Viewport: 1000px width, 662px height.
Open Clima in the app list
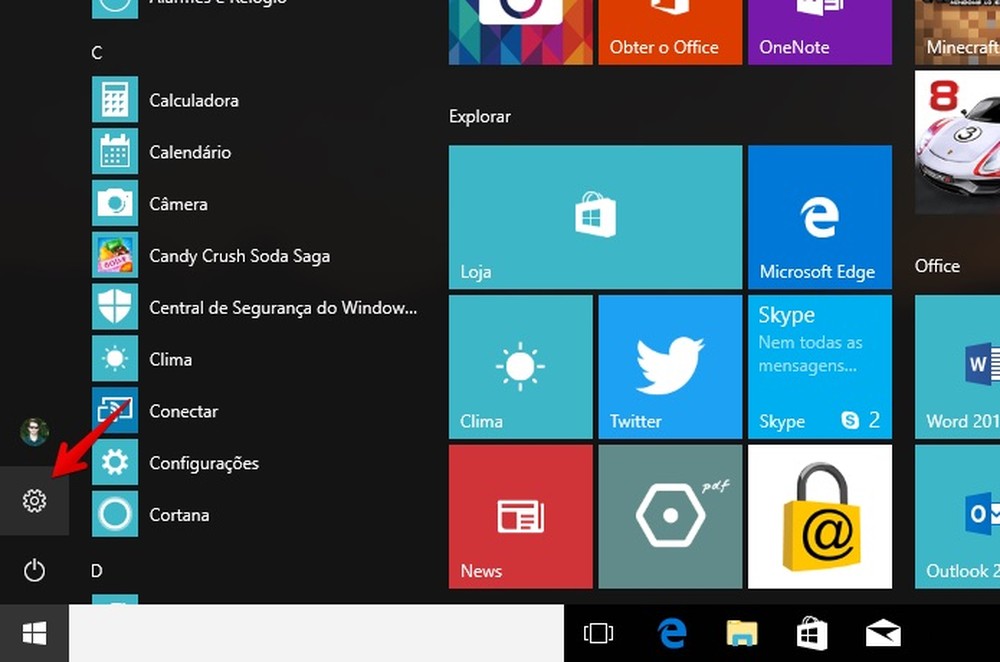(255, 358)
